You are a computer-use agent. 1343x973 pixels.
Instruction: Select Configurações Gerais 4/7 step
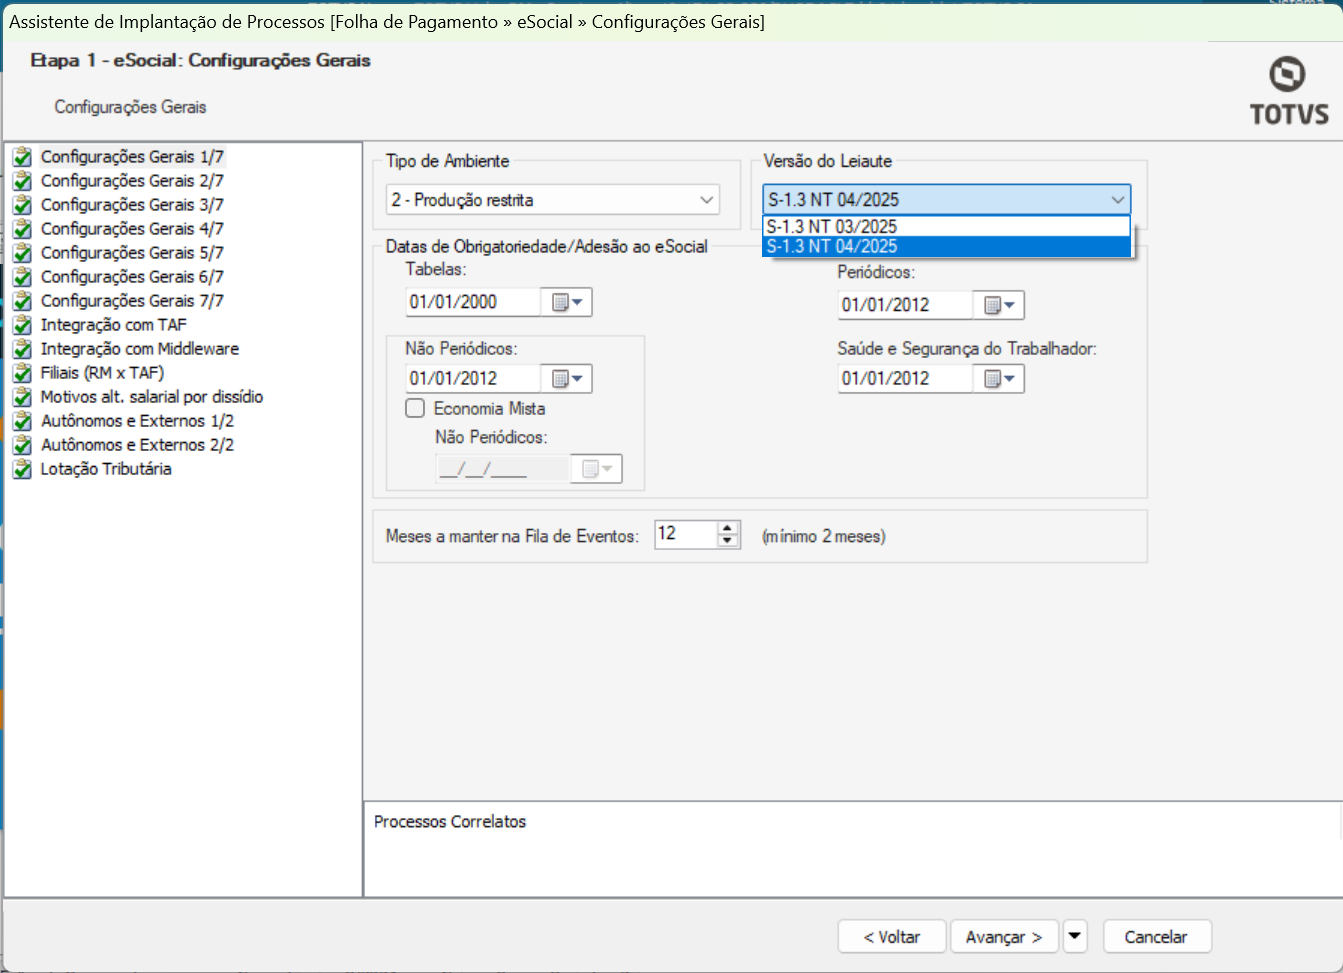(132, 229)
